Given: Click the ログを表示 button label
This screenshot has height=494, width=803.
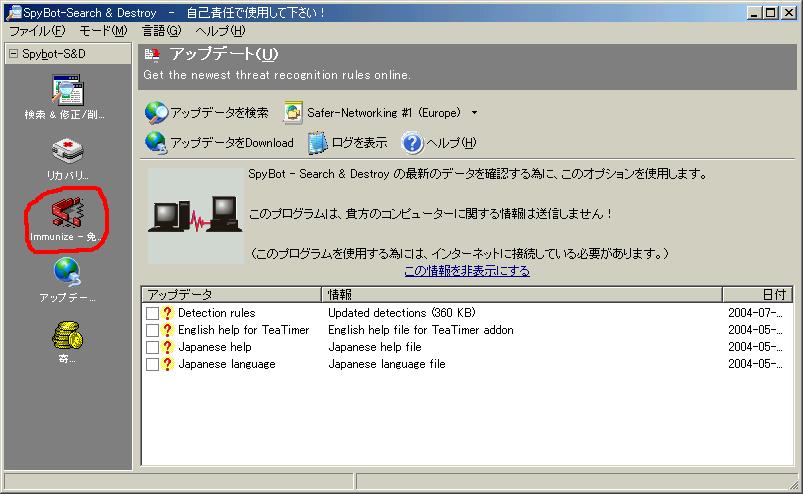Looking at the screenshot, I should (x=359, y=143).
